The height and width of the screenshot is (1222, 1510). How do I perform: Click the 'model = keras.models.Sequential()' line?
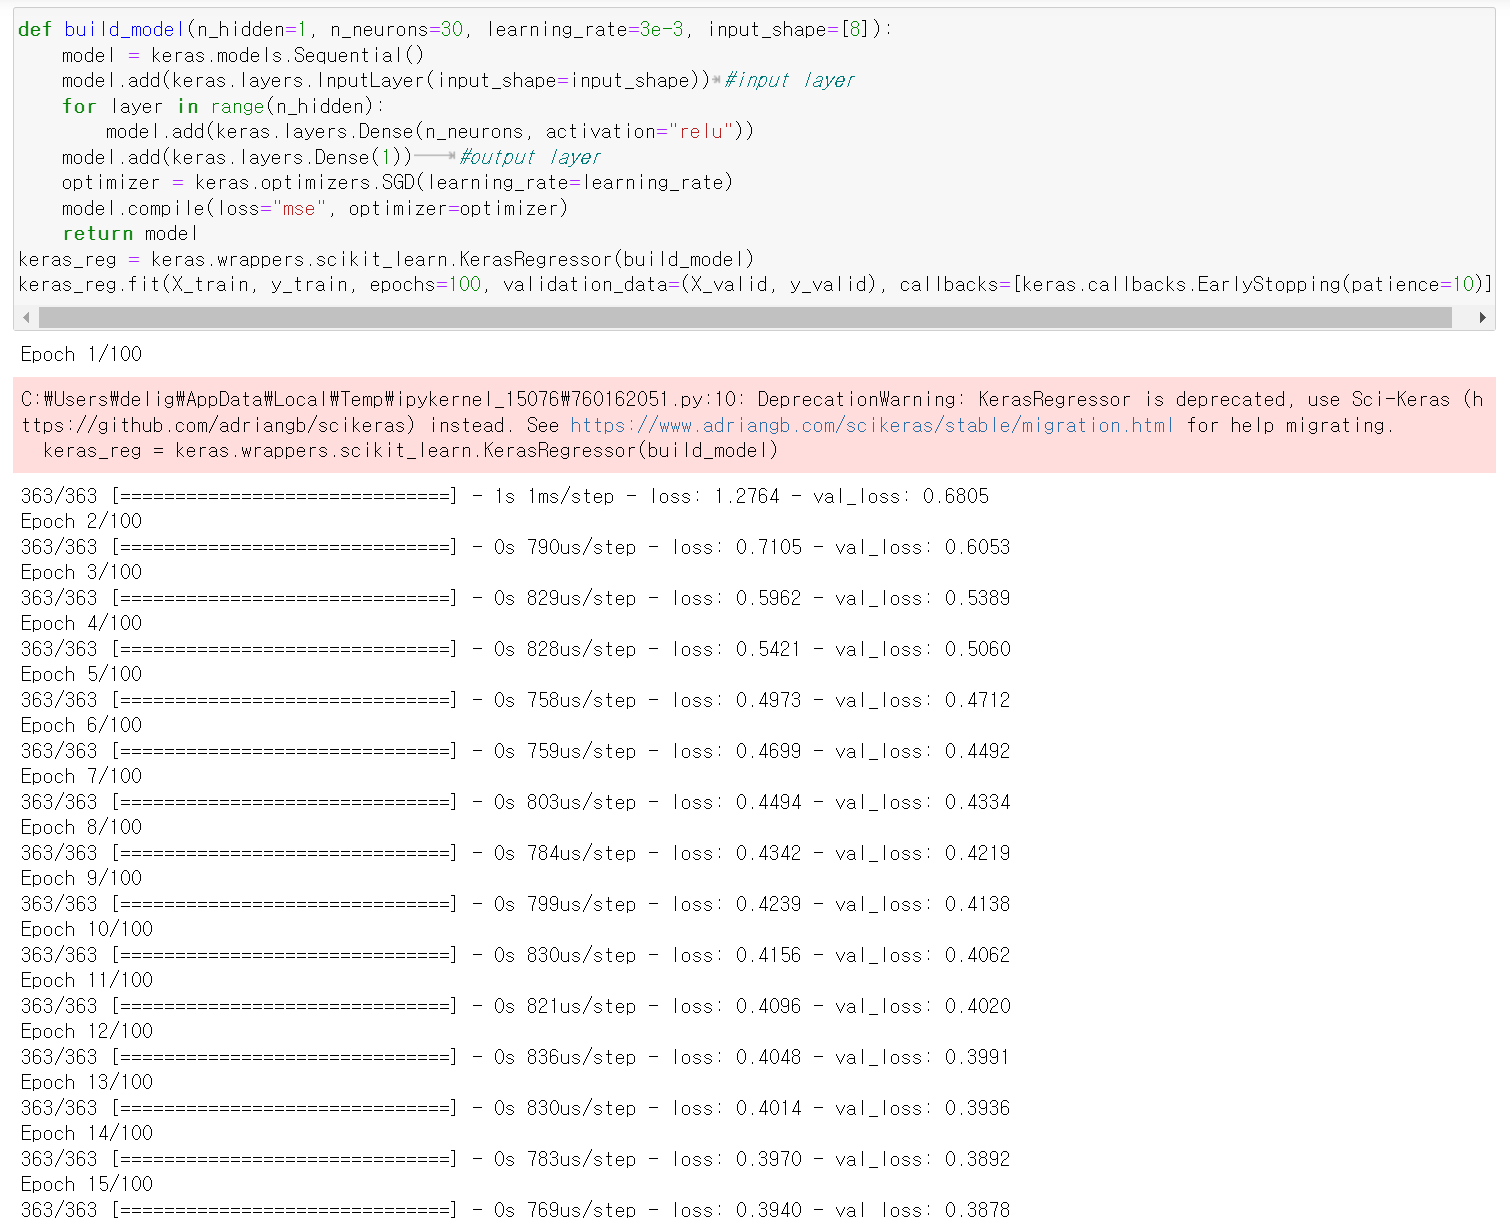coord(243,55)
